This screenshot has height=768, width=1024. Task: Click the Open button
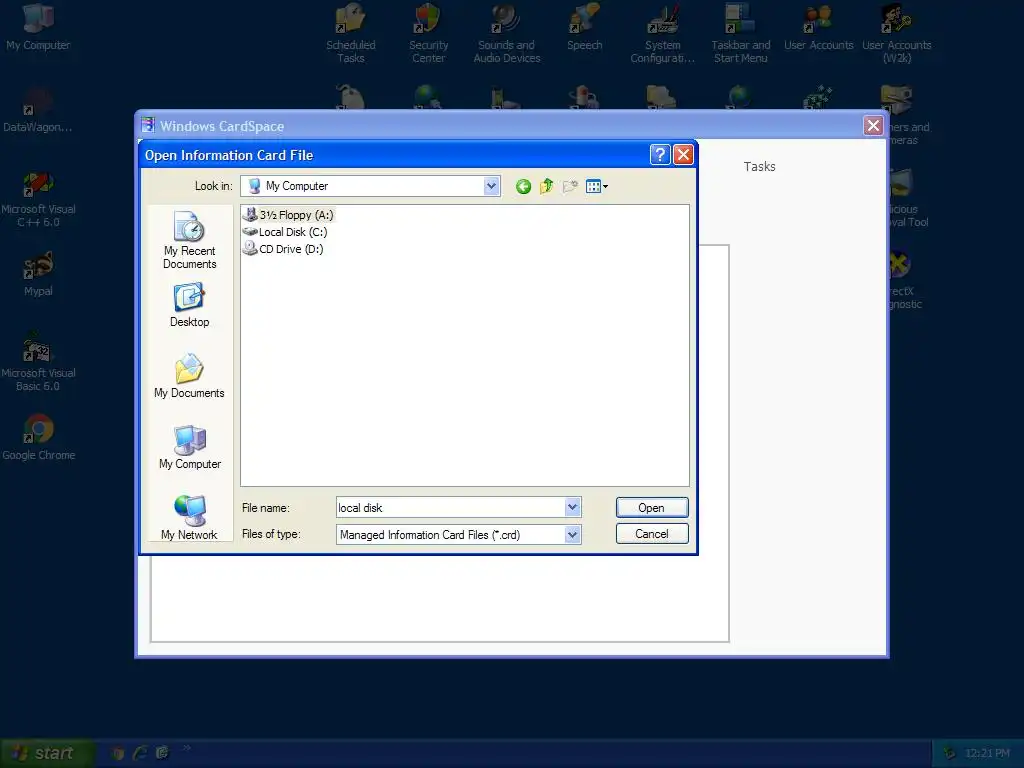(652, 507)
